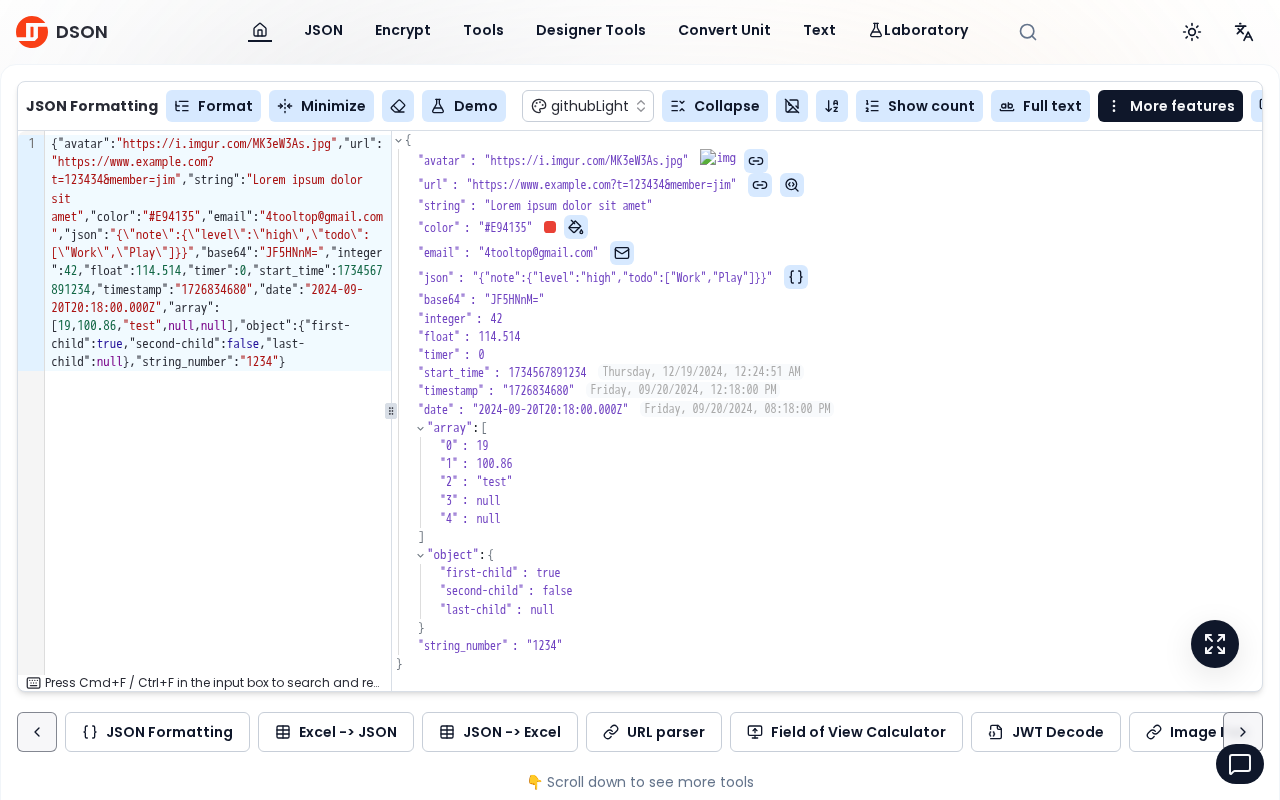Toggle the Show count option
1280x800 pixels.
(919, 106)
